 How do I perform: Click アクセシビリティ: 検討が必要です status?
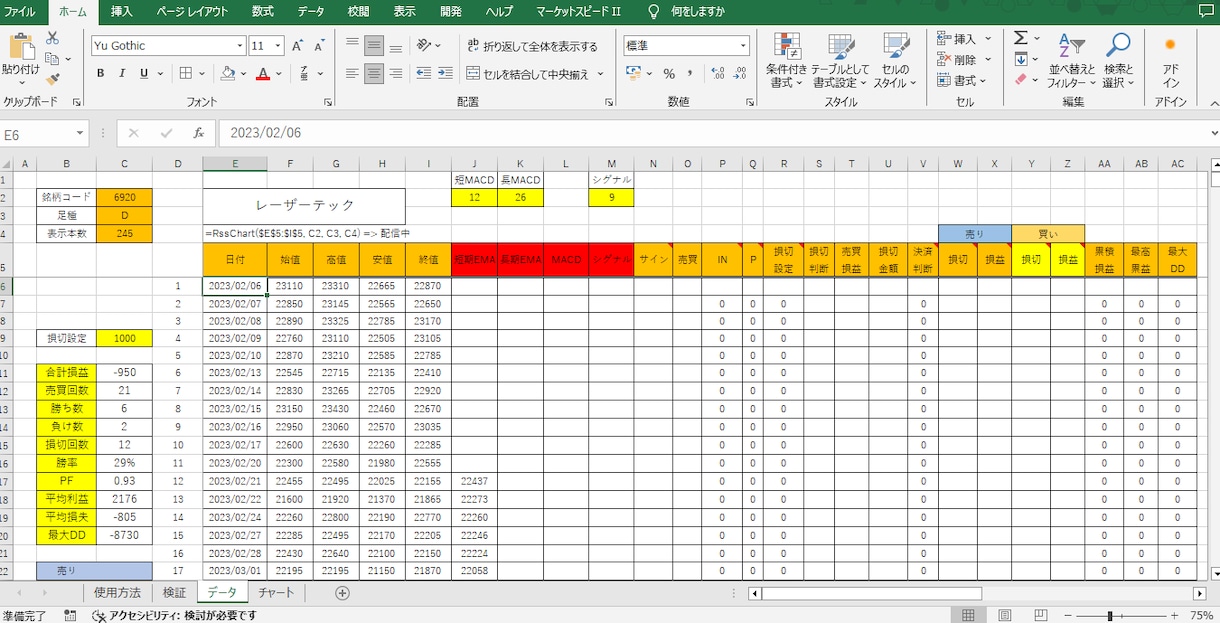tap(174, 616)
